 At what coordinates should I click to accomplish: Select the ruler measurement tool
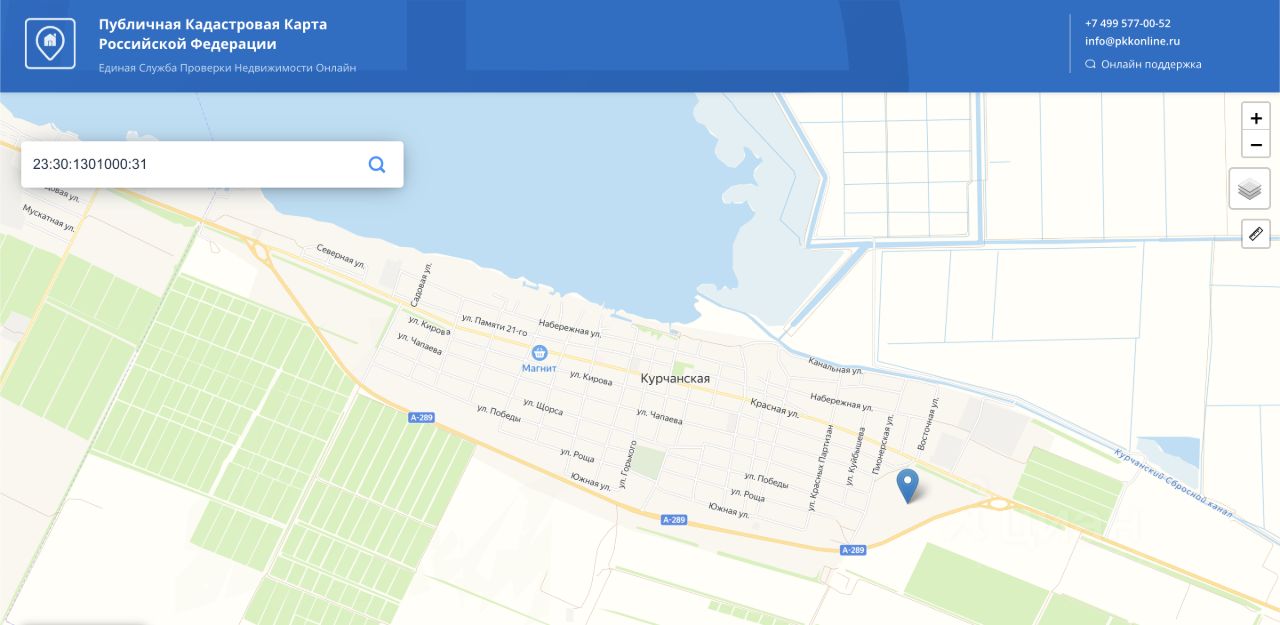coord(1256,234)
